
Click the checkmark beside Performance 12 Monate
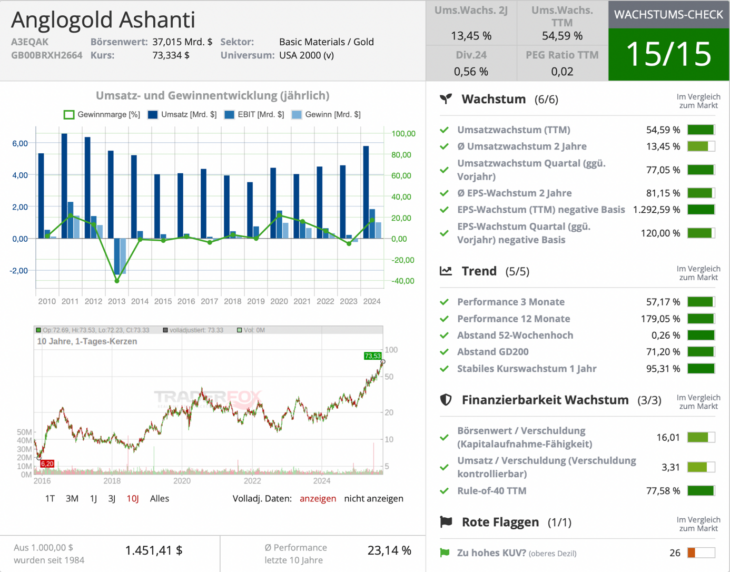tap(445, 318)
